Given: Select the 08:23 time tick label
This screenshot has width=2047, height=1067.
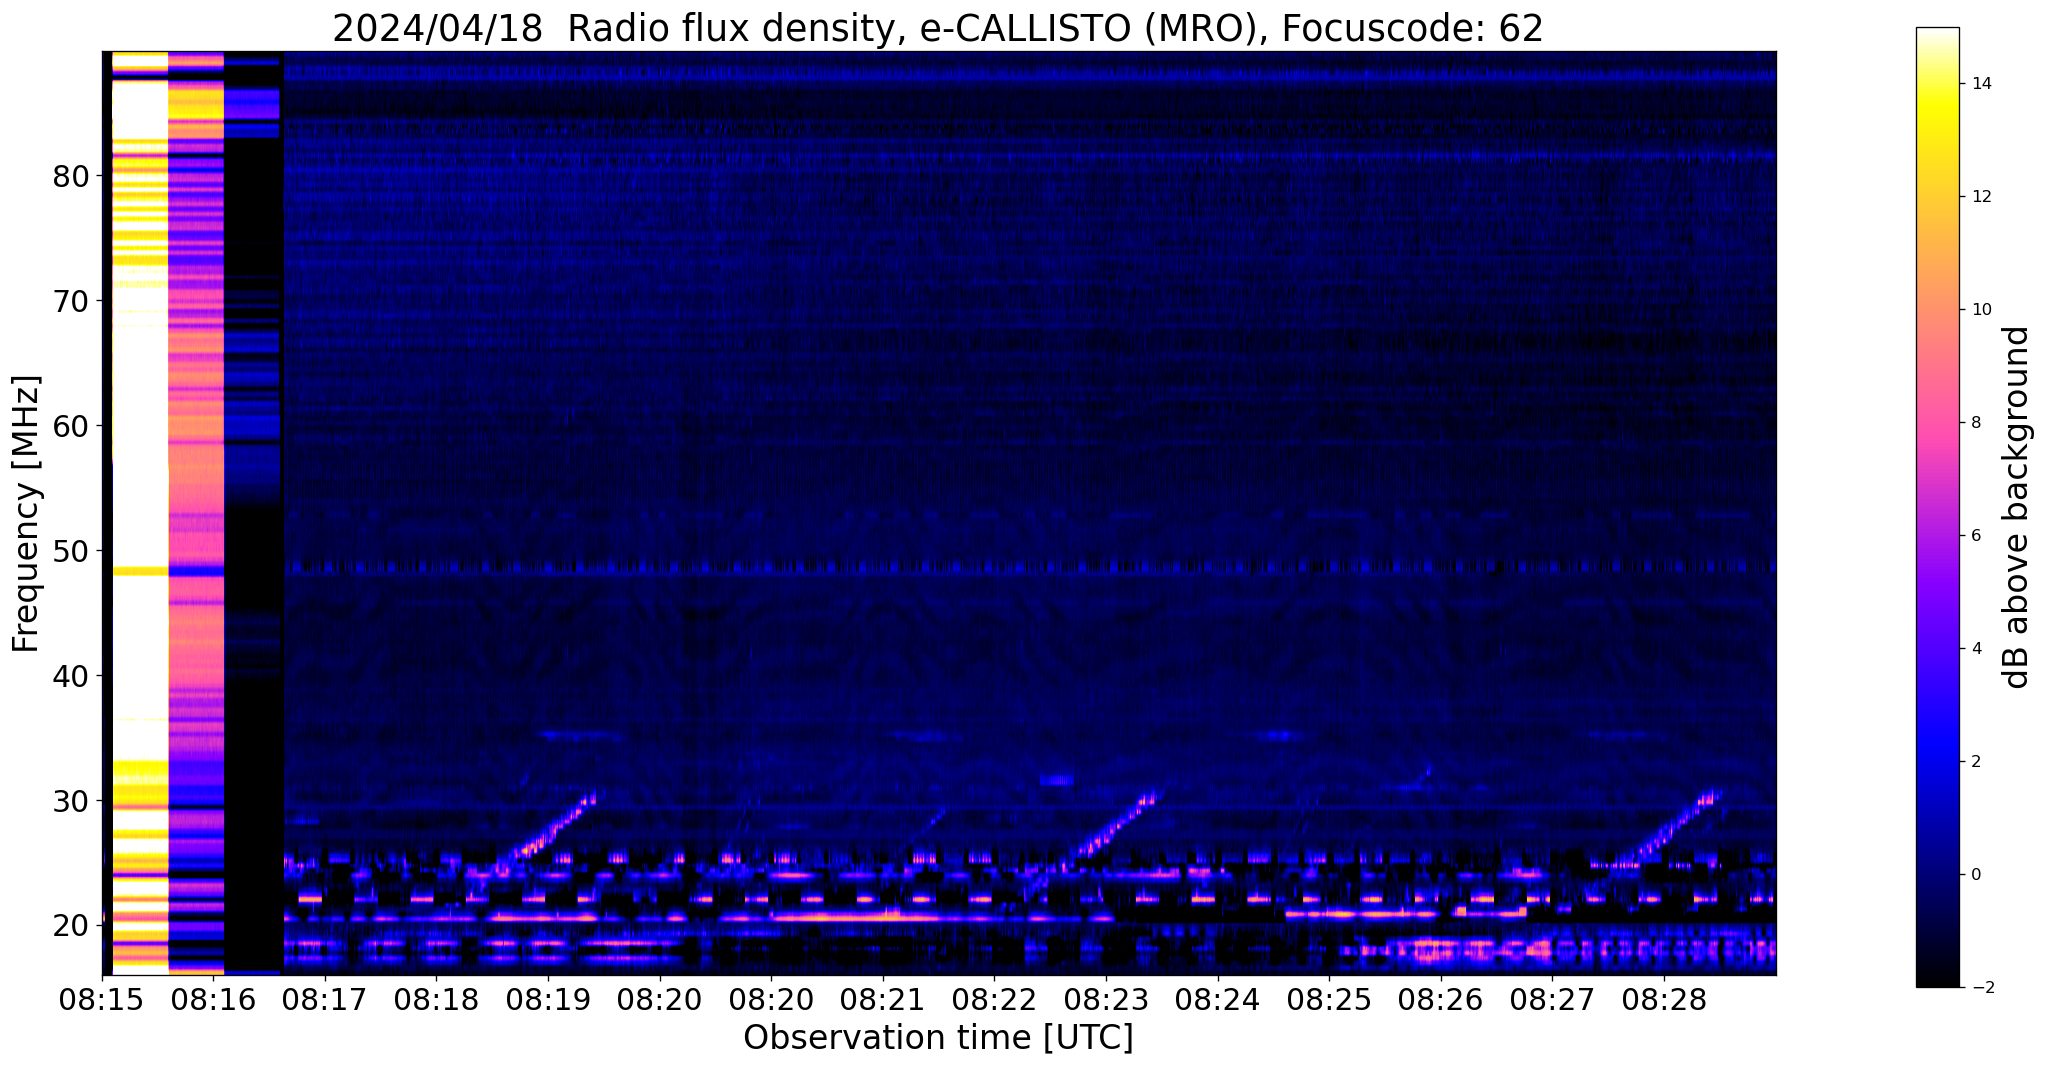Looking at the screenshot, I should (1106, 1000).
